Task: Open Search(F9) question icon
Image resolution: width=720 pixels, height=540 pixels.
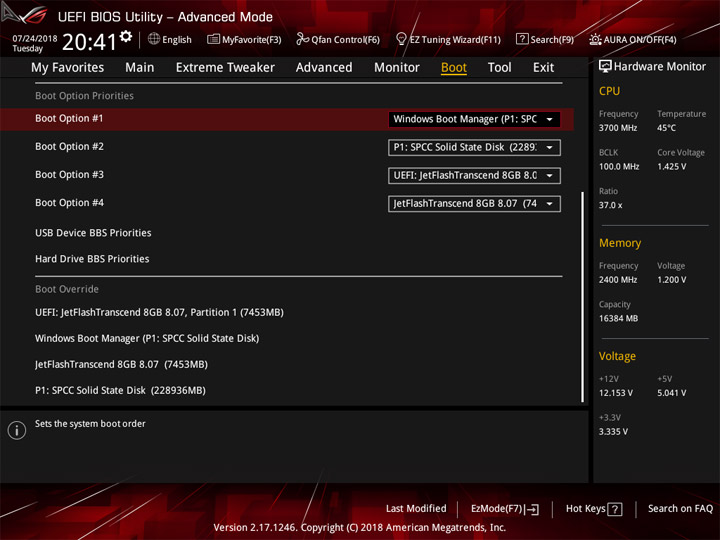Action: click(x=522, y=39)
